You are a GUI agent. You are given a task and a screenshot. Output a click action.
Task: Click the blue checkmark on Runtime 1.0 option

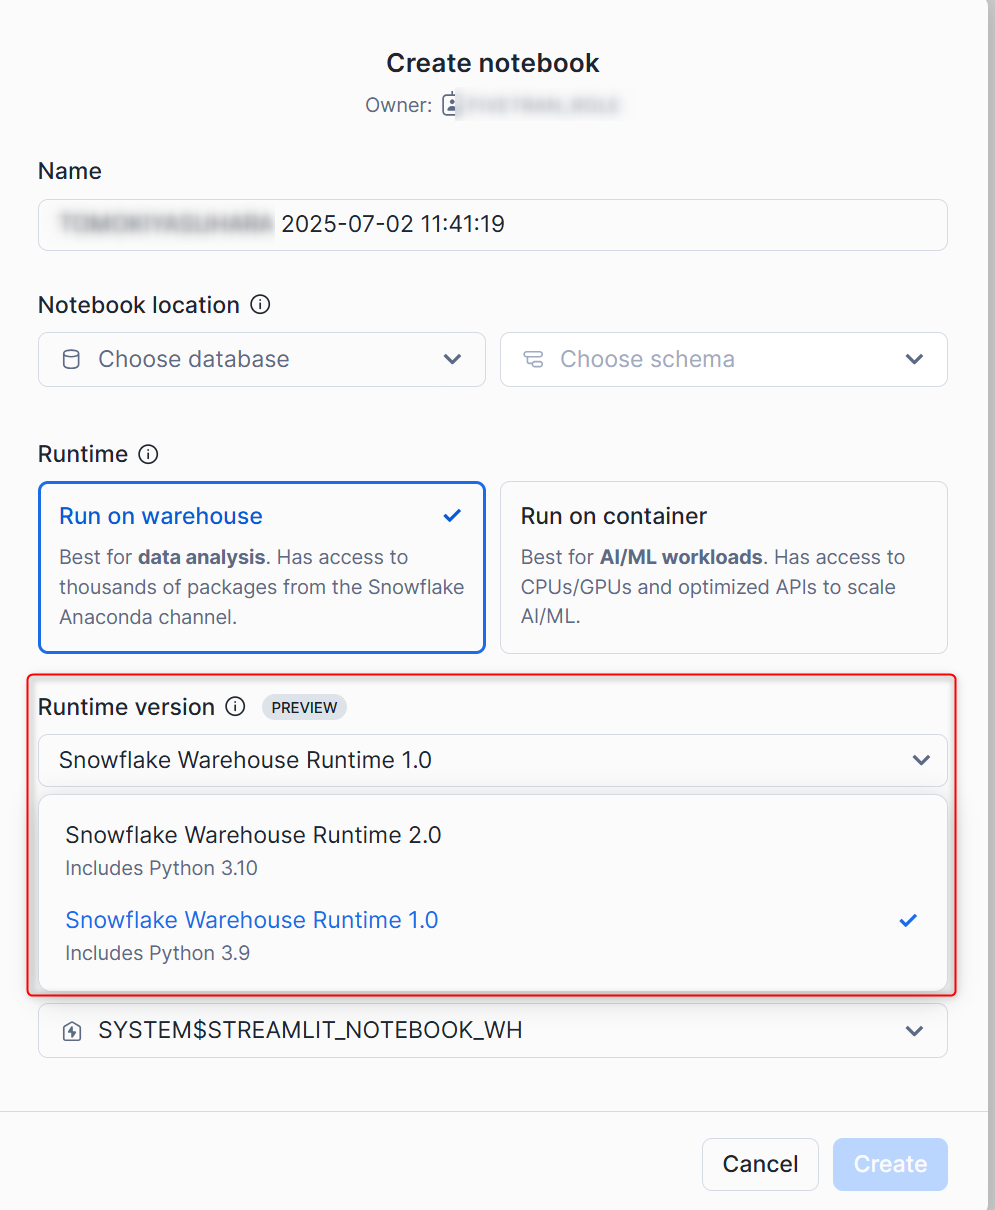coord(908,920)
